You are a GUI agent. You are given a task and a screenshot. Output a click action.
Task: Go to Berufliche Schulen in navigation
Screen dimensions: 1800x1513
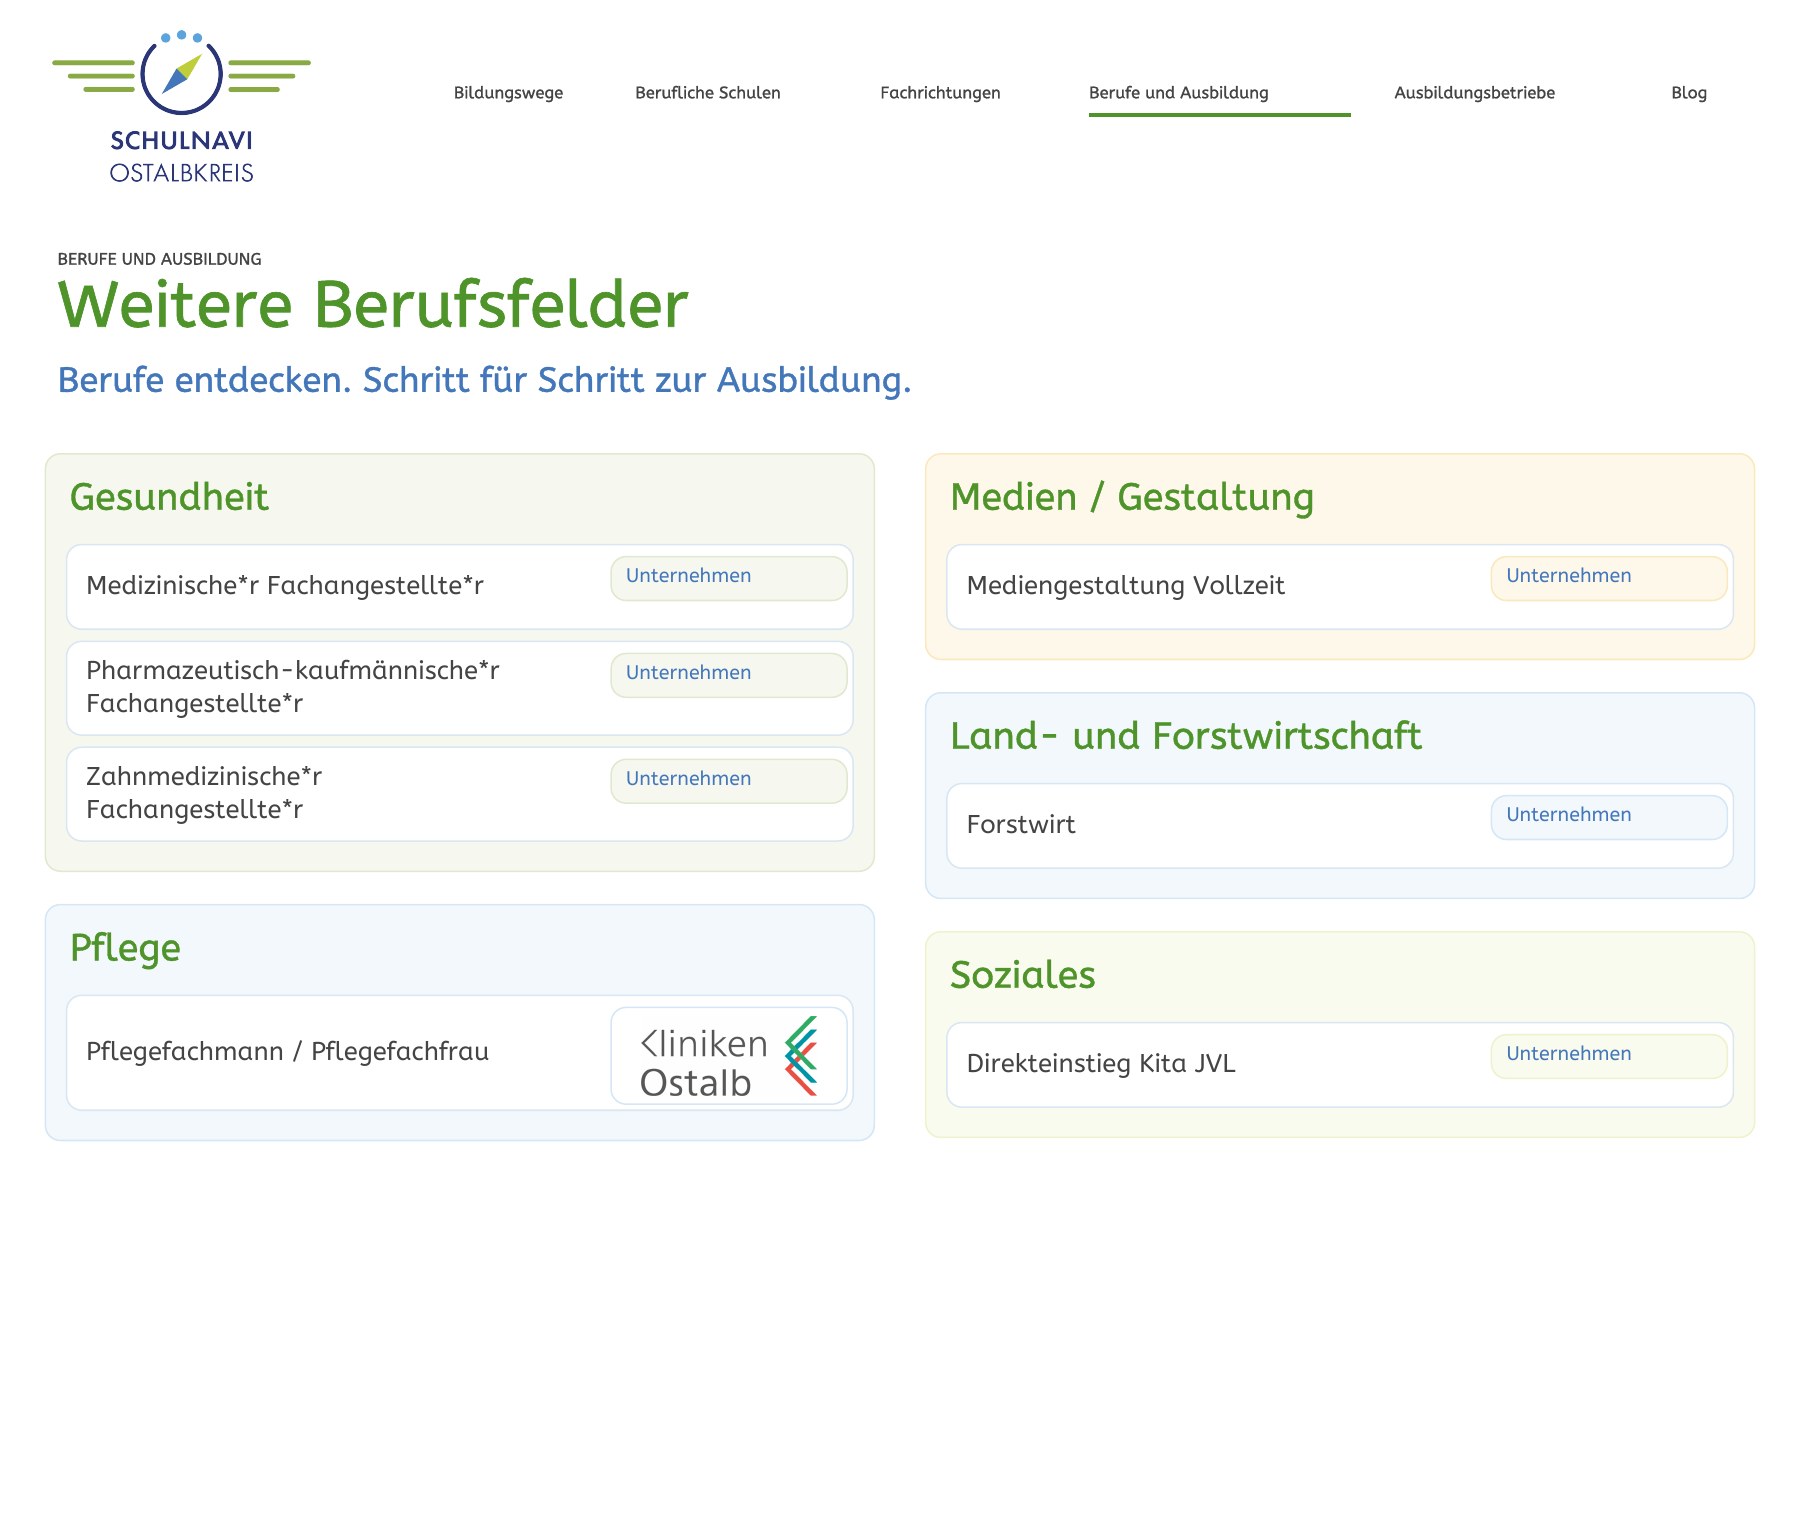[x=708, y=93]
